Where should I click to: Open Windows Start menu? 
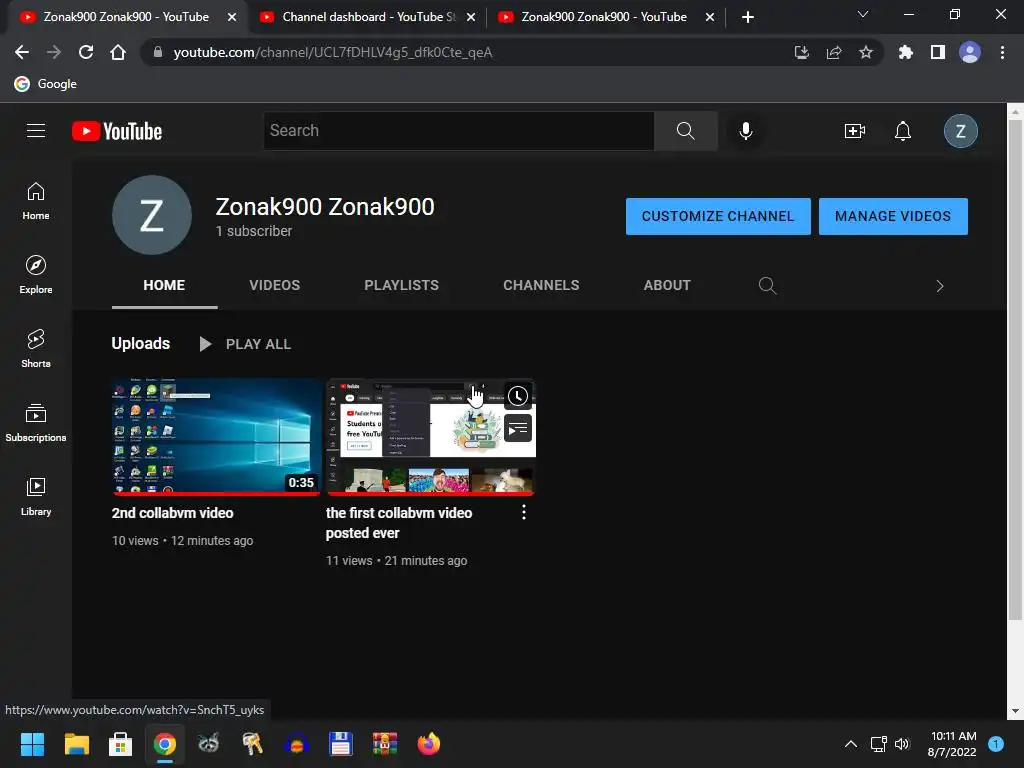click(x=32, y=744)
